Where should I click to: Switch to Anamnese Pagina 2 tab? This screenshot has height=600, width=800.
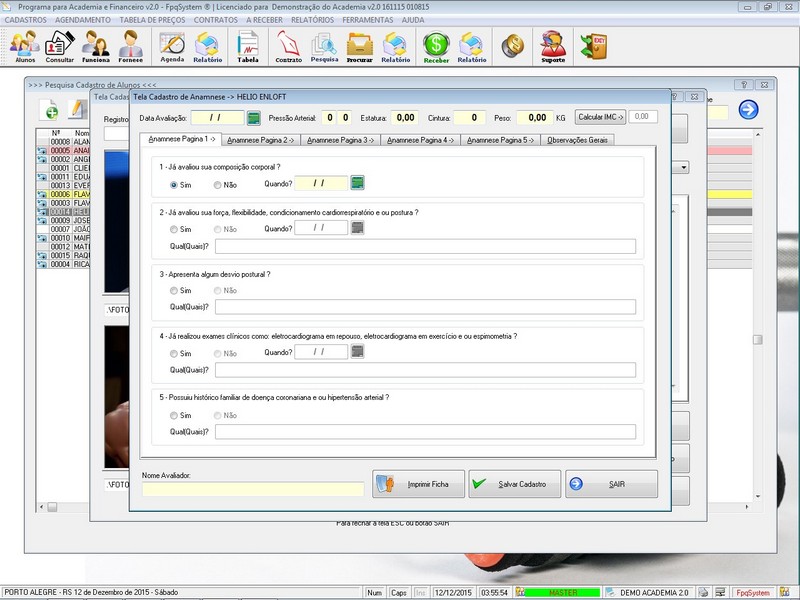(261, 140)
